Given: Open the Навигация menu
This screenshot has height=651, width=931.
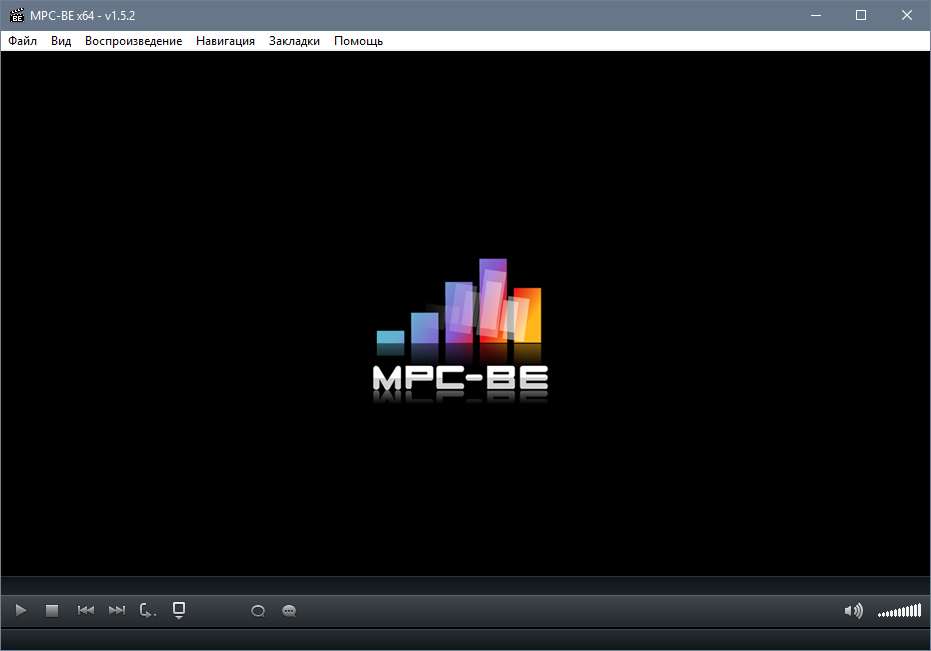Looking at the screenshot, I should coord(225,41).
